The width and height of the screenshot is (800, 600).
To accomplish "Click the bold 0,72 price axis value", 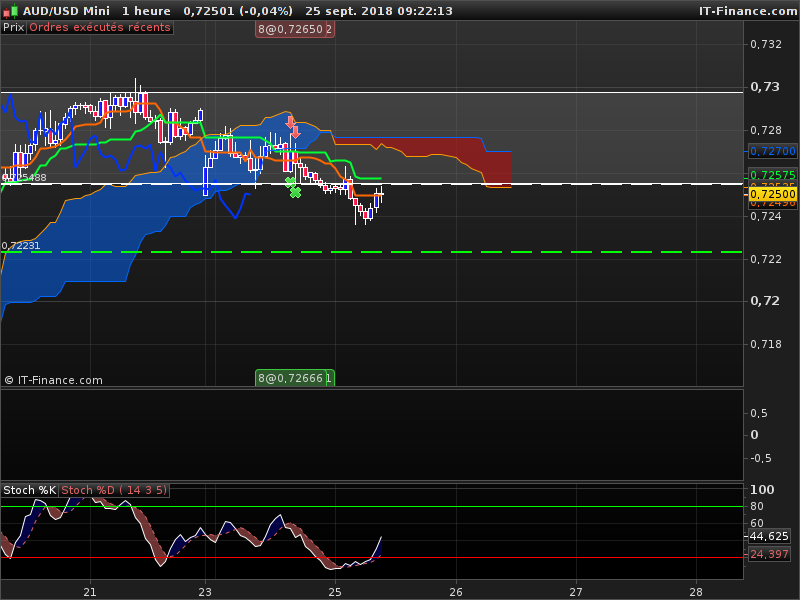I will (x=765, y=301).
